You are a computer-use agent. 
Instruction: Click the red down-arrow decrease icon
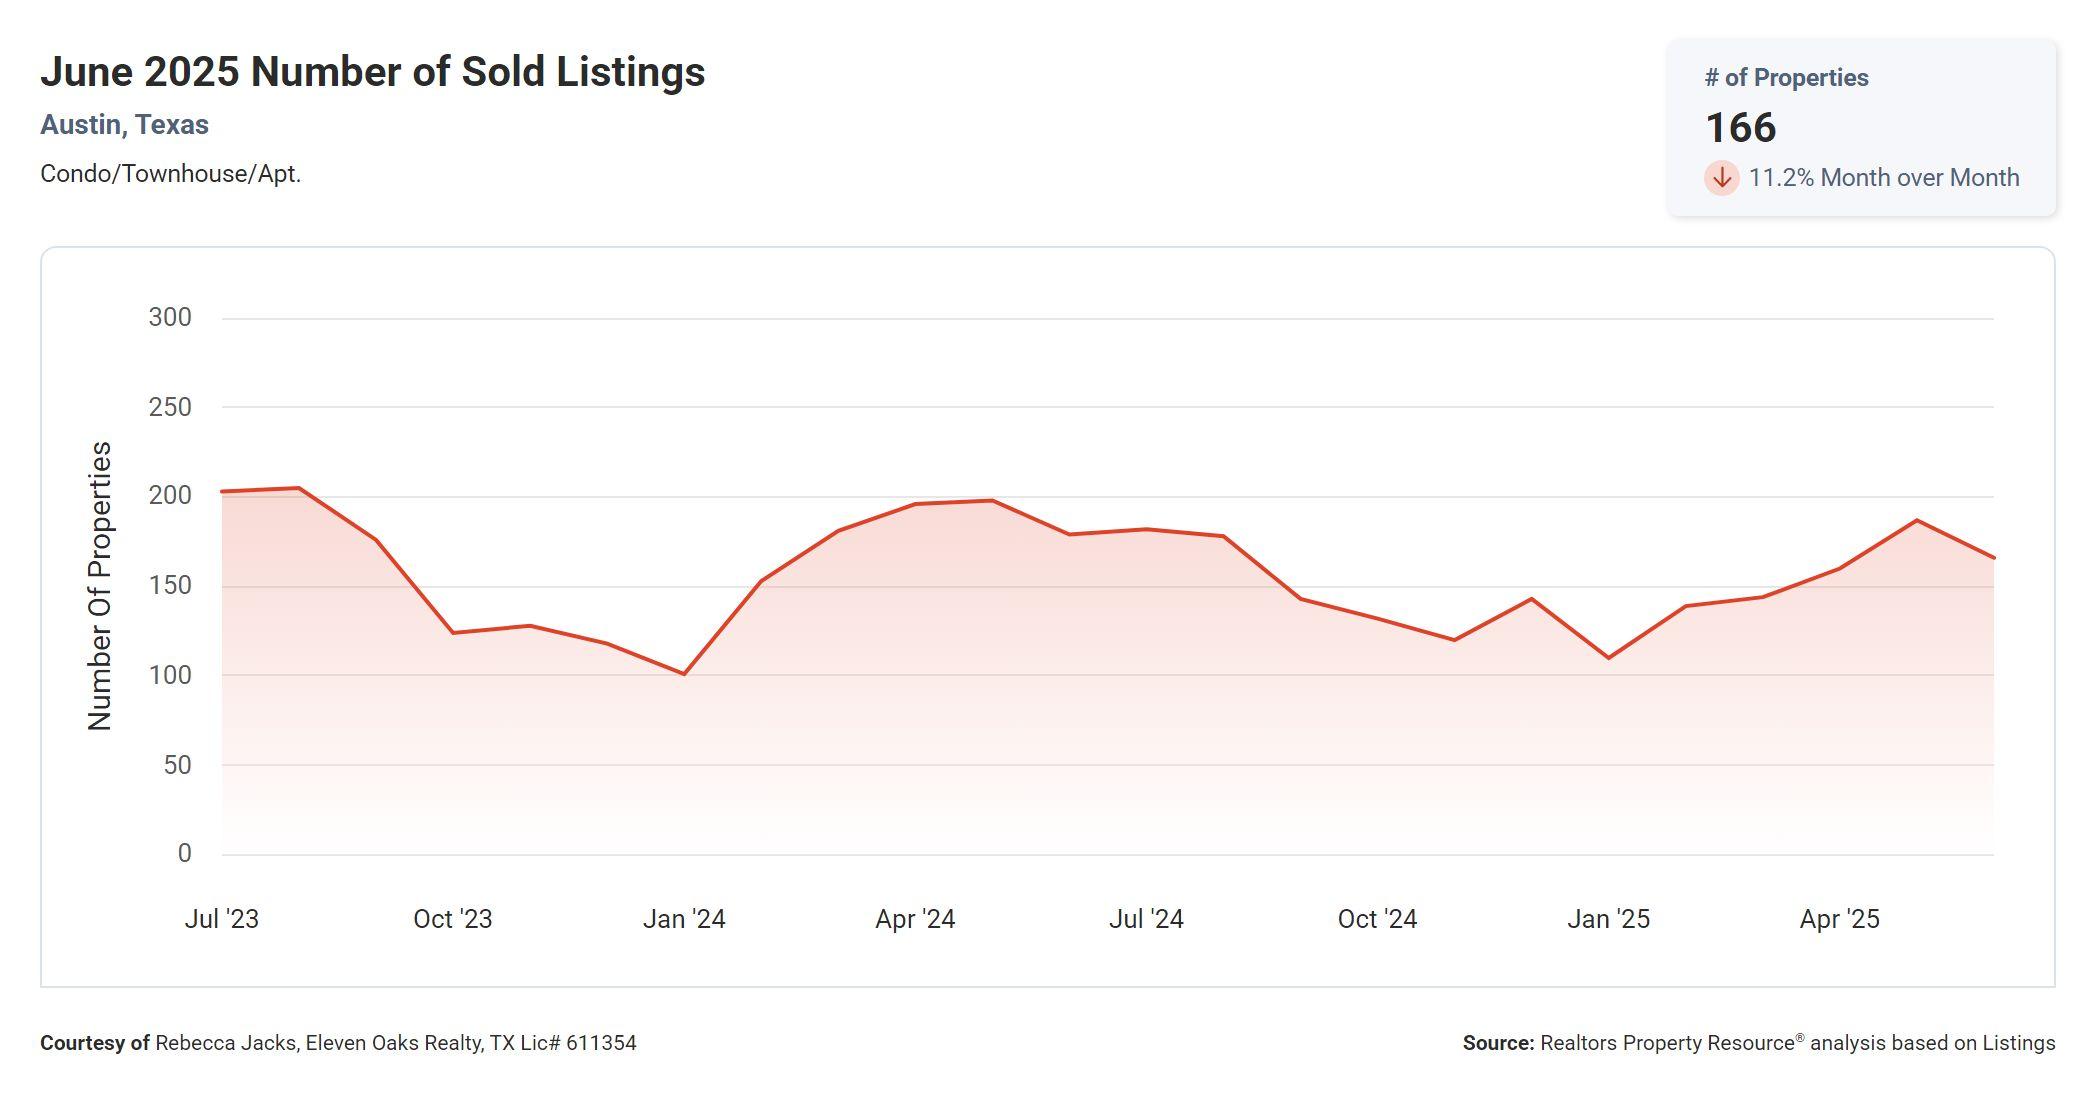click(1721, 178)
